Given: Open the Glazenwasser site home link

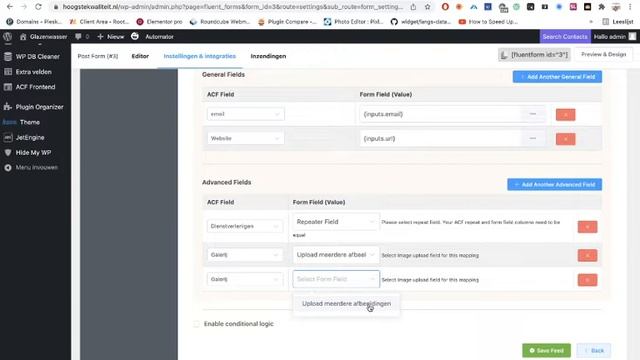Looking at the screenshot, I should (x=43, y=37).
